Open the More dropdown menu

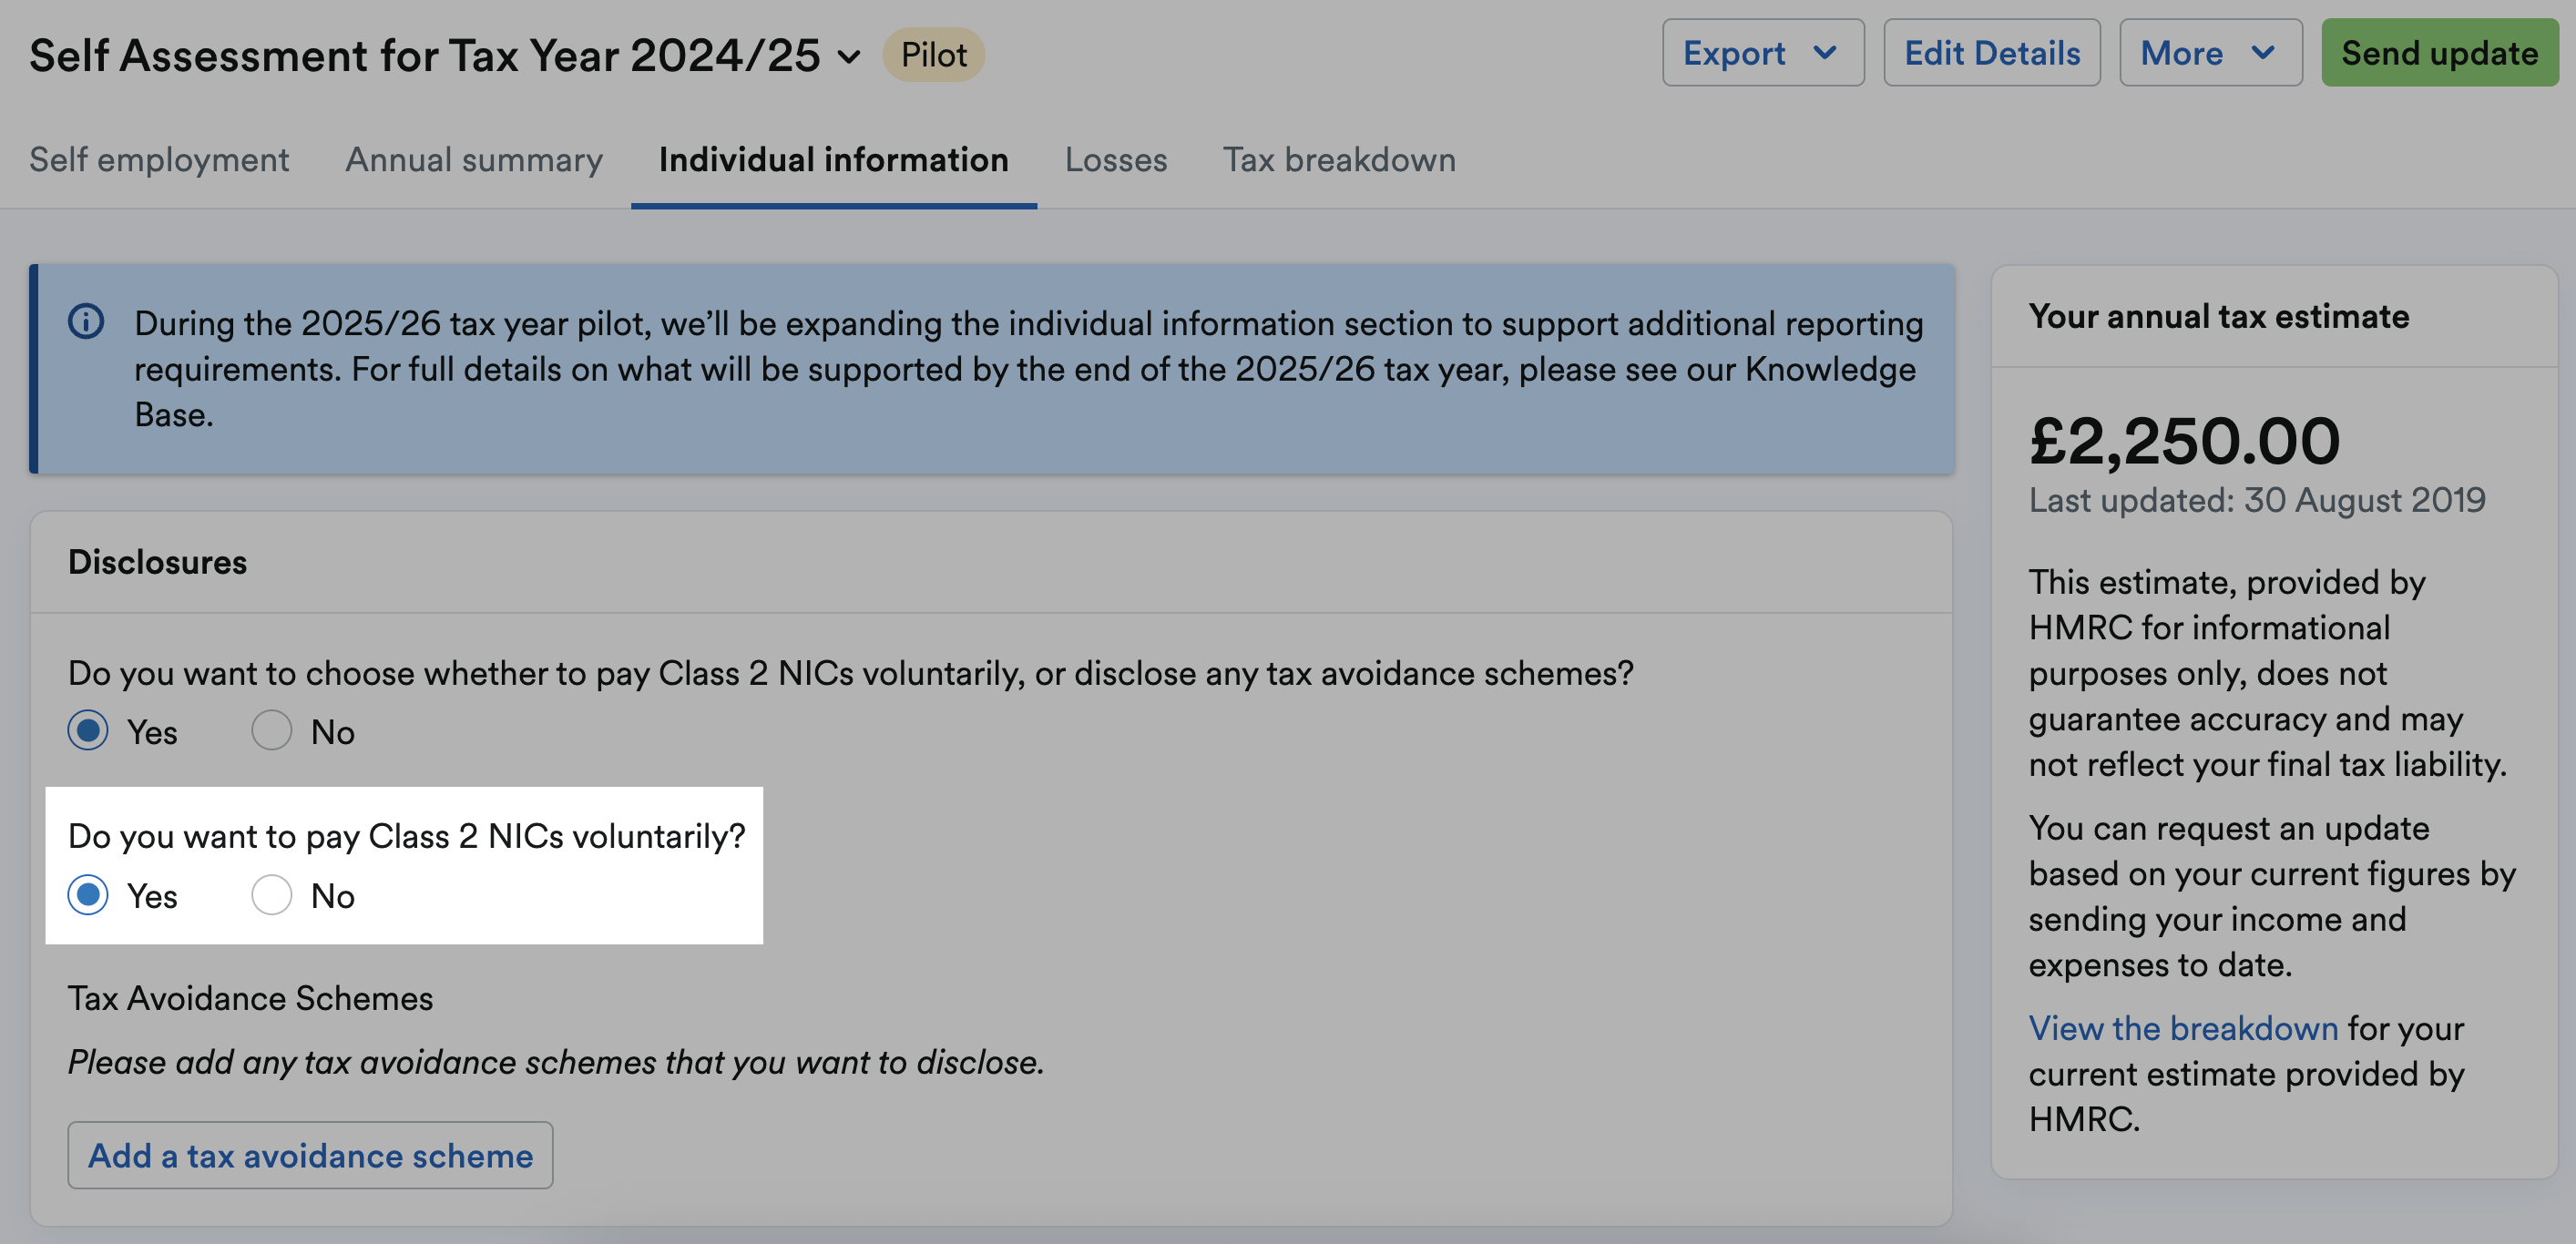2210,53
